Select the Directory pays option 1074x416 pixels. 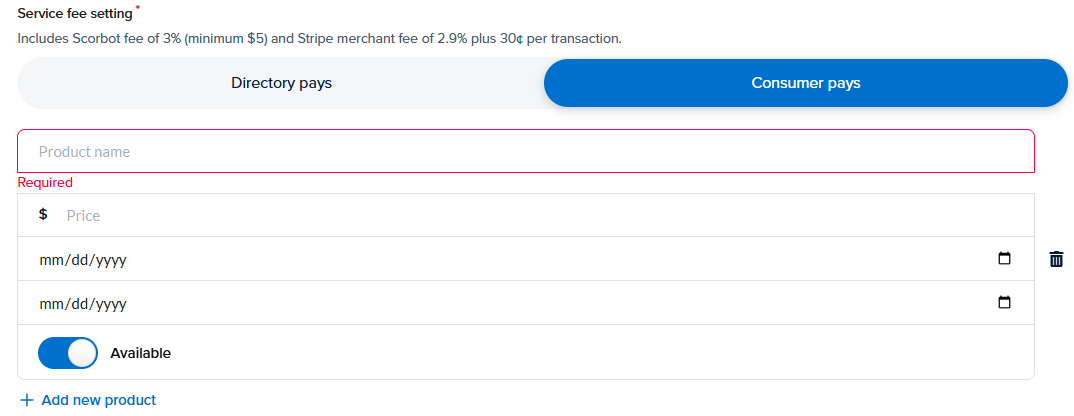[281, 83]
